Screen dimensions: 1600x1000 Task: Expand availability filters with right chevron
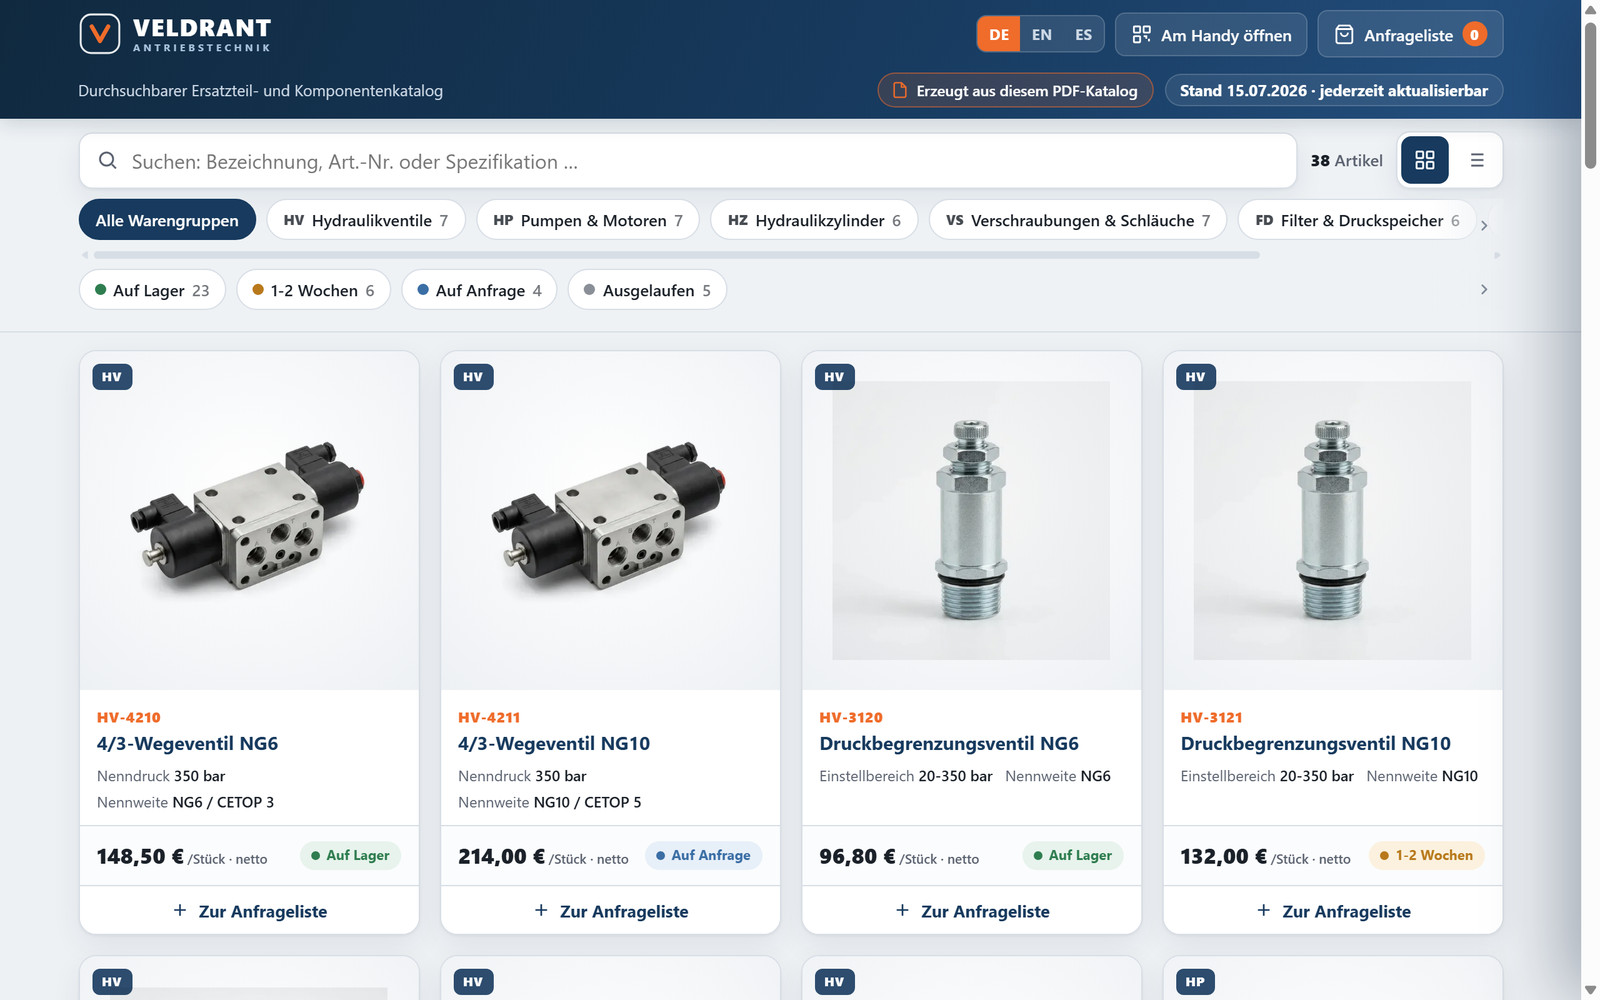pos(1484,289)
